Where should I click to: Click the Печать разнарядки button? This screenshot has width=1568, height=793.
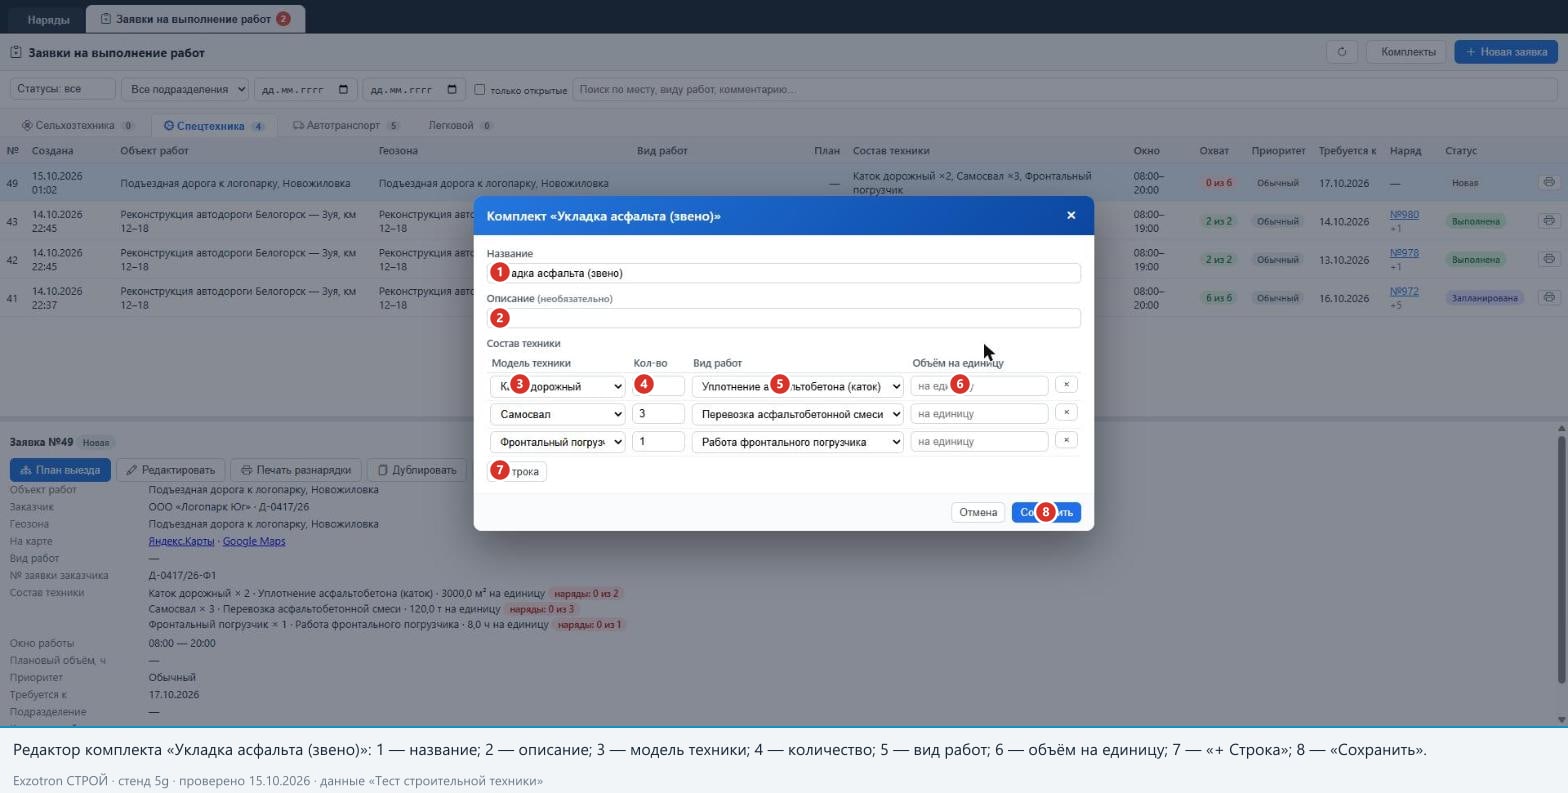(x=295, y=470)
